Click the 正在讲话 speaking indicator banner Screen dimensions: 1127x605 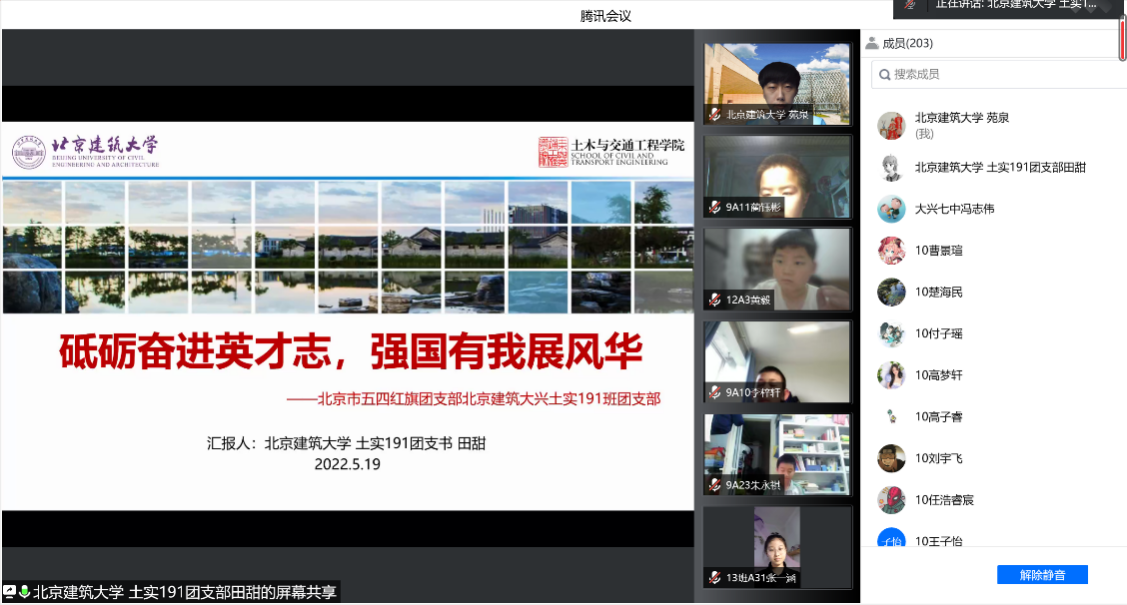point(1008,6)
